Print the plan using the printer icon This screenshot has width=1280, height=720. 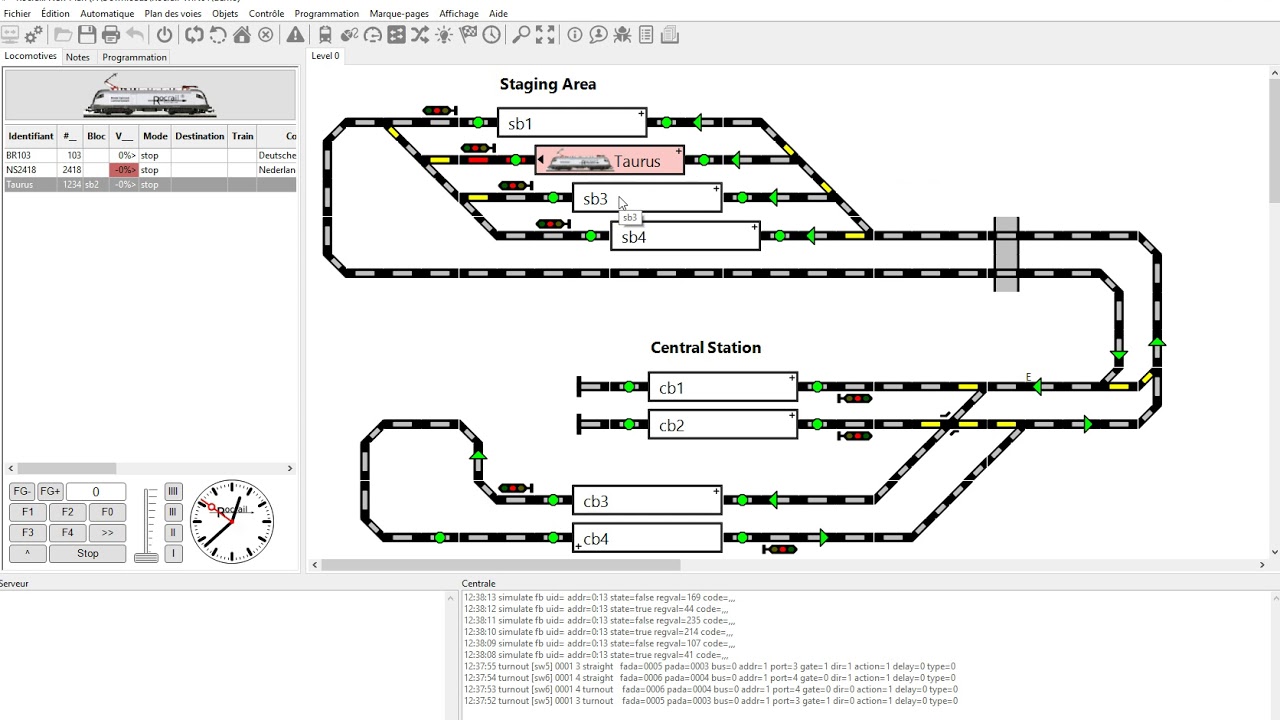(x=111, y=35)
